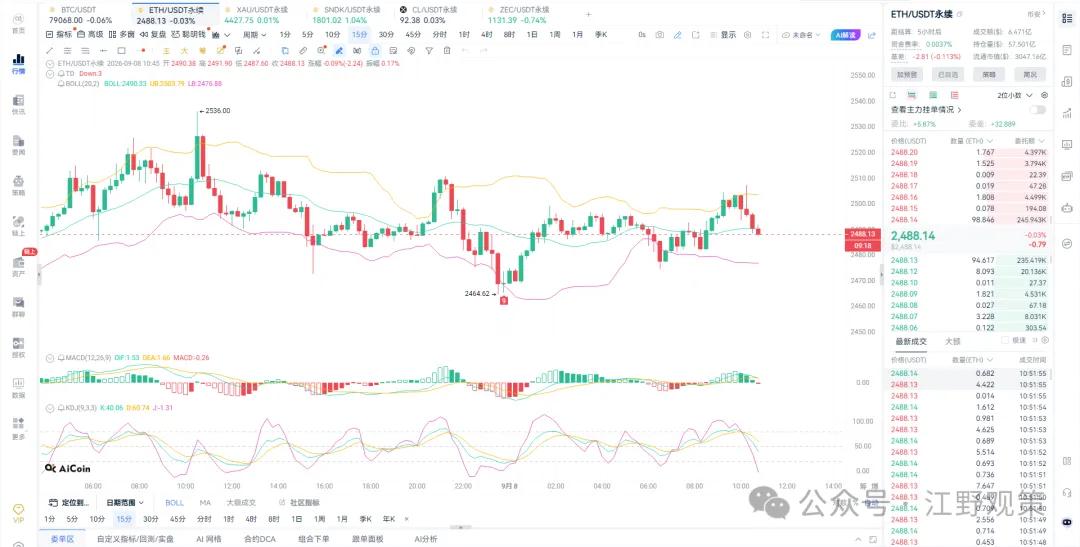Toggle 查看主力挂单情况 switch
This screenshot has height=547, width=1080.
click(x=1037, y=110)
